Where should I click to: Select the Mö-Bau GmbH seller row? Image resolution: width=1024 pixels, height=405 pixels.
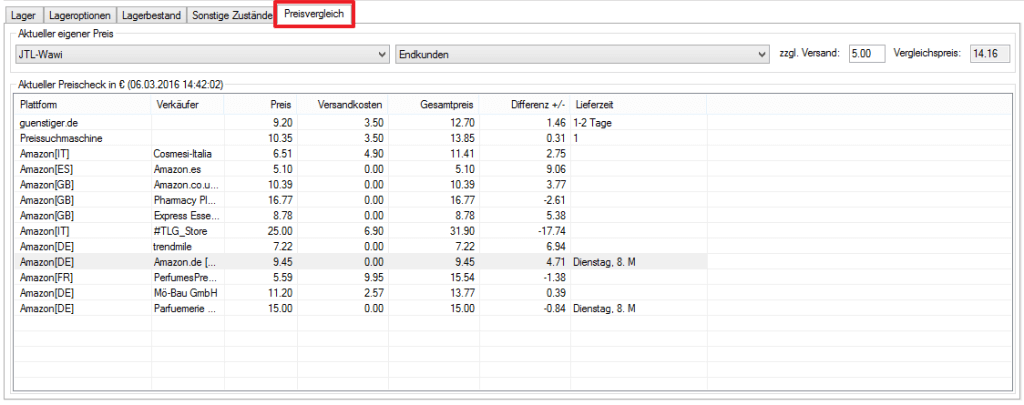pyautogui.click(x=186, y=292)
